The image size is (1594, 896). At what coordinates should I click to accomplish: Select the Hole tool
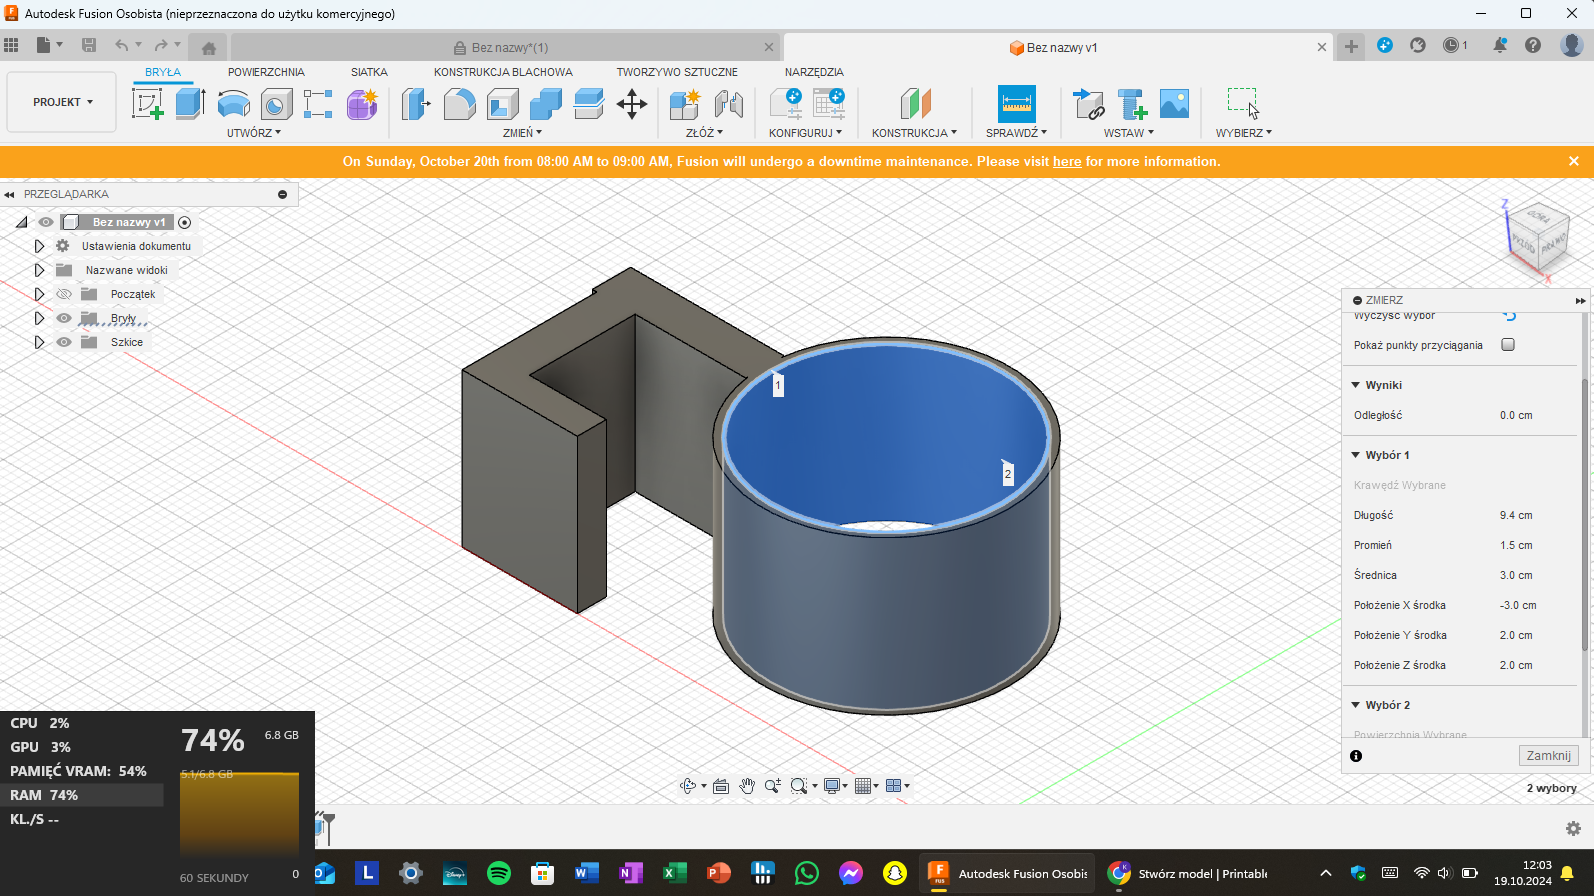click(x=276, y=103)
